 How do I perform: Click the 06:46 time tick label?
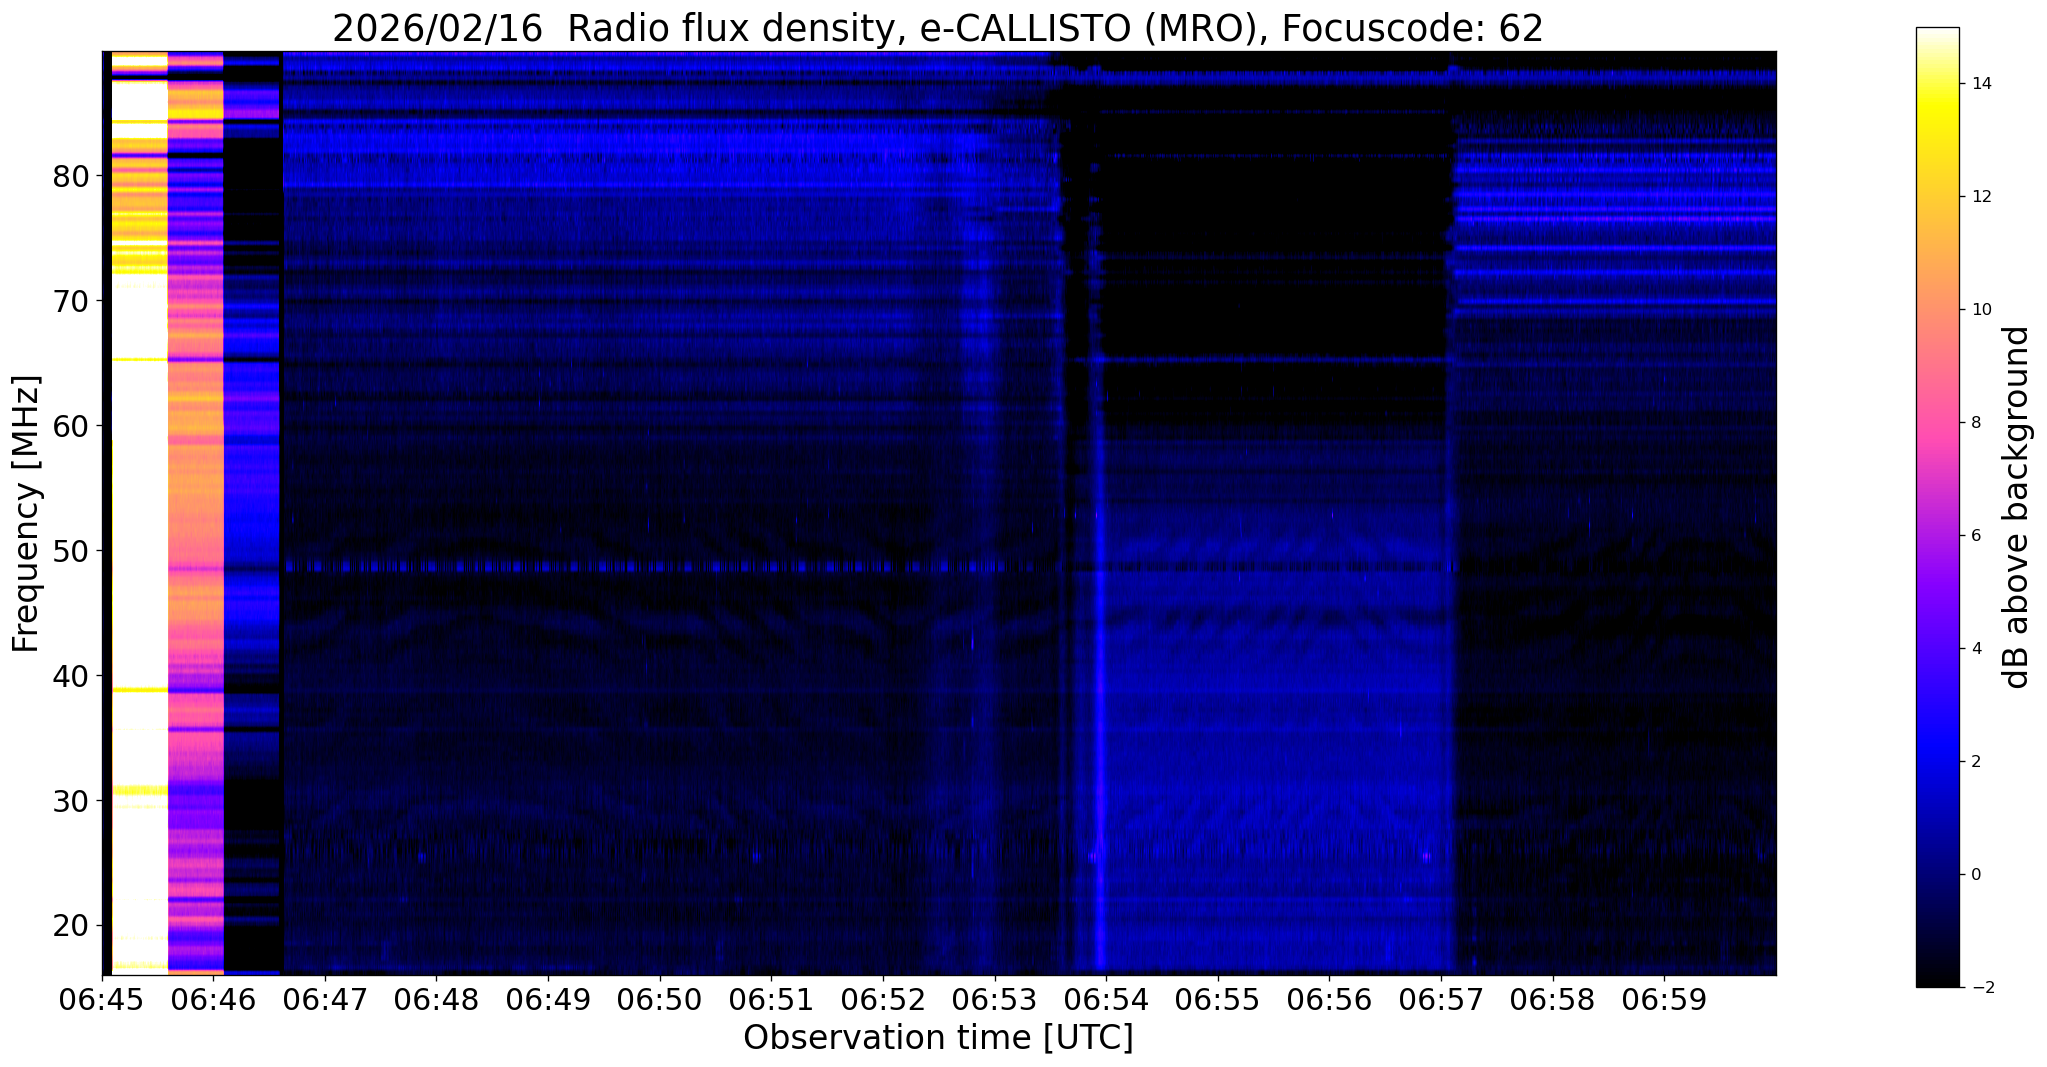(213, 999)
